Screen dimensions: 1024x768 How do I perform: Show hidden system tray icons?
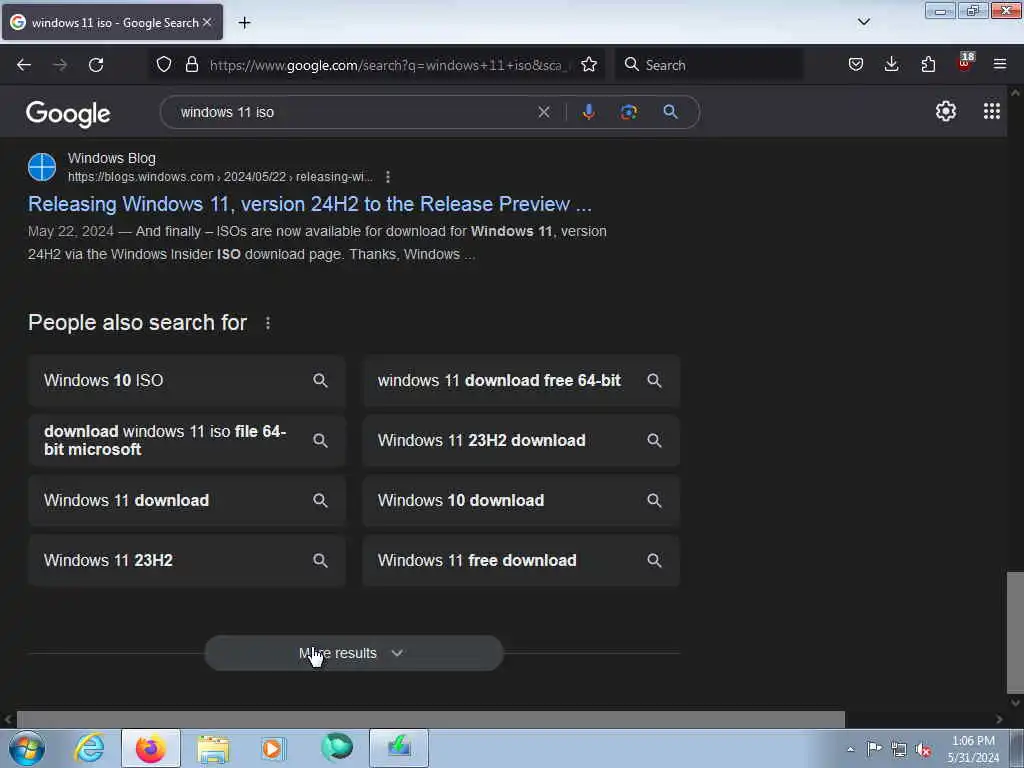coord(850,750)
